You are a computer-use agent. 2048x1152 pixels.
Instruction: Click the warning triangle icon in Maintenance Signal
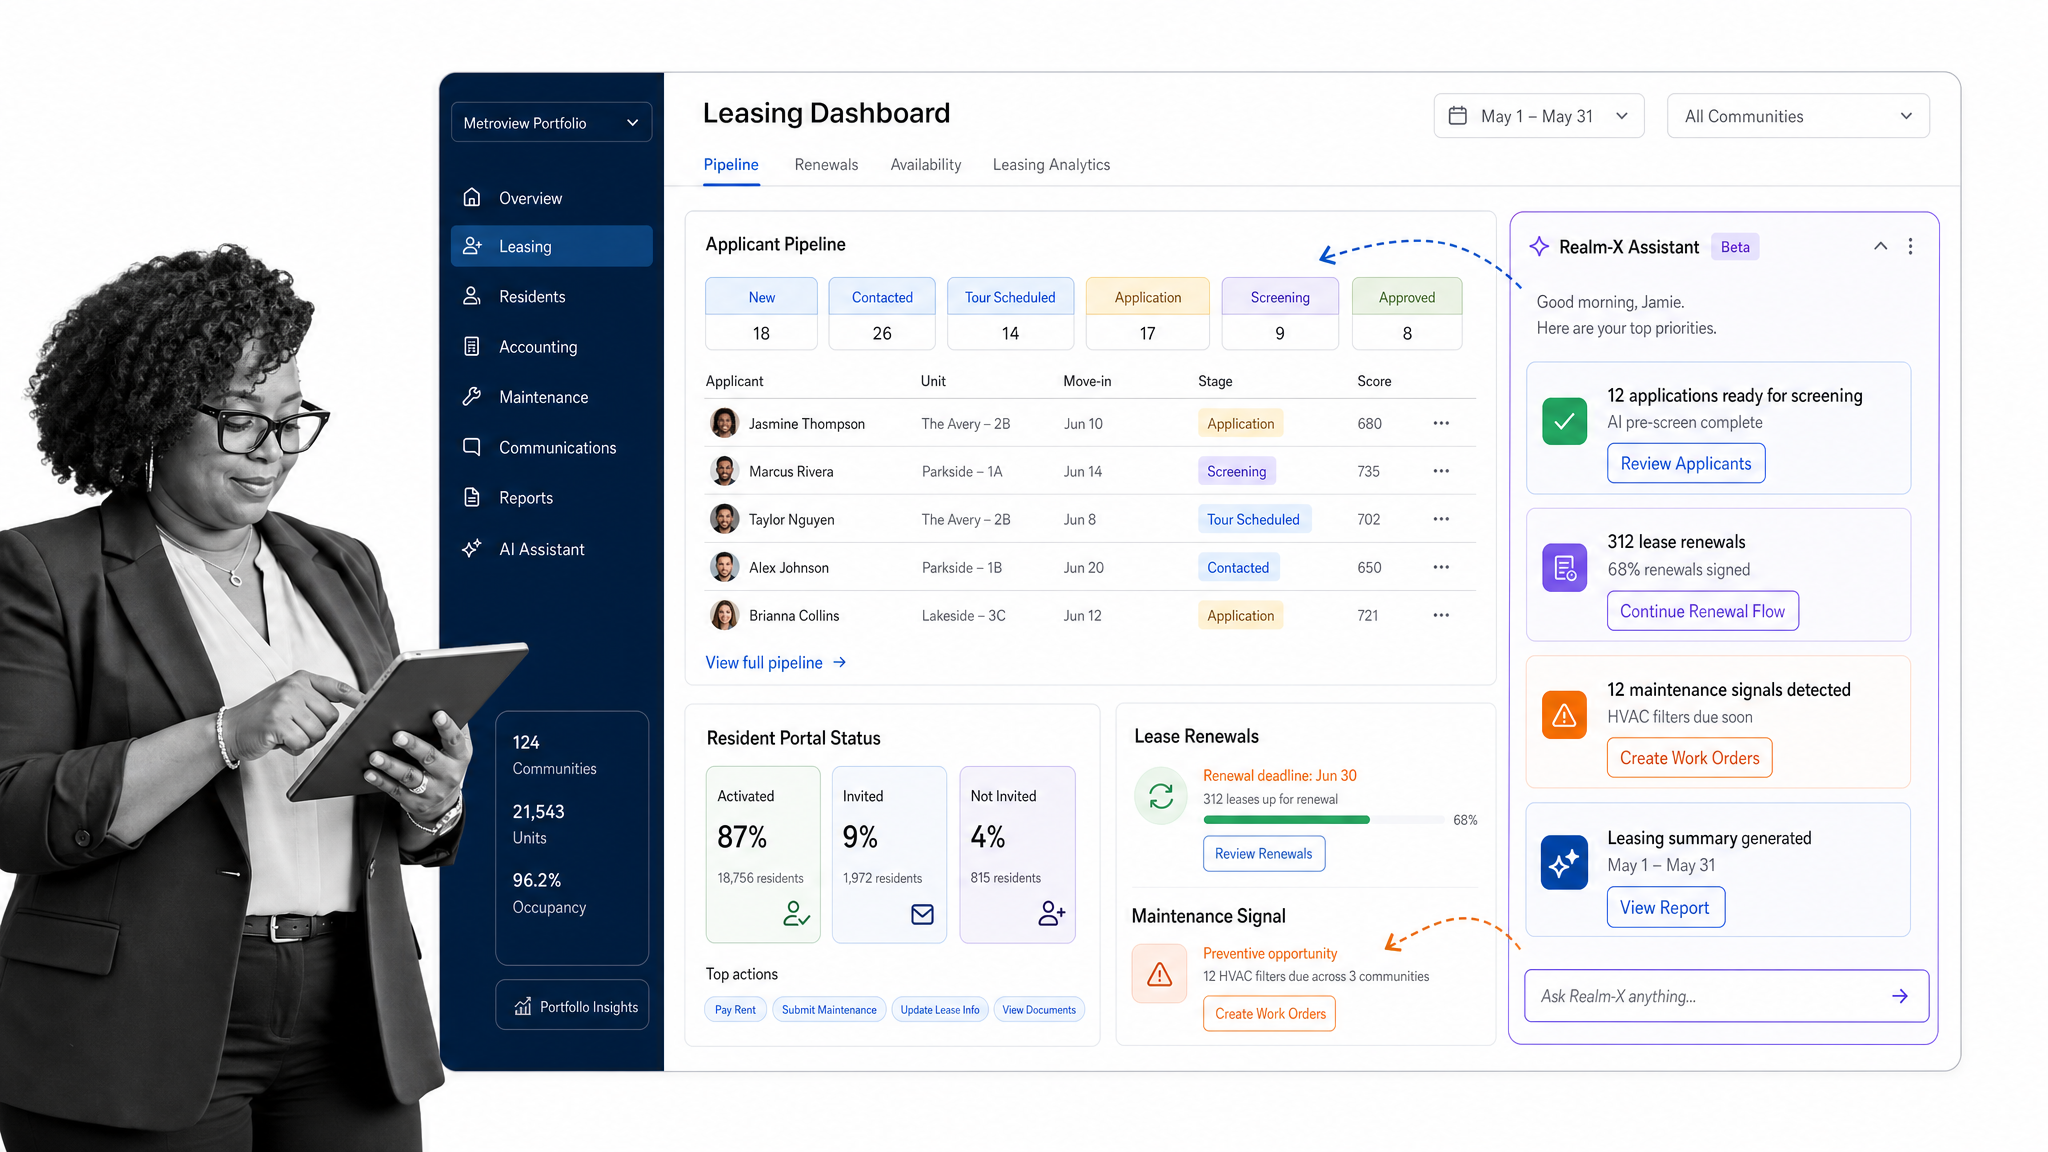(1159, 974)
